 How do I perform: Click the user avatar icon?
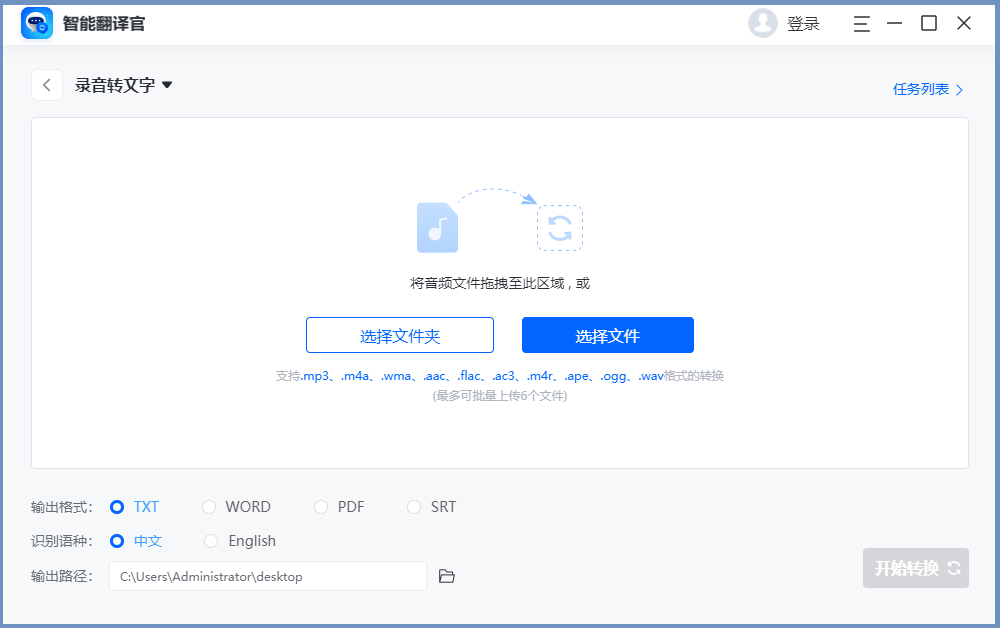tap(762, 23)
